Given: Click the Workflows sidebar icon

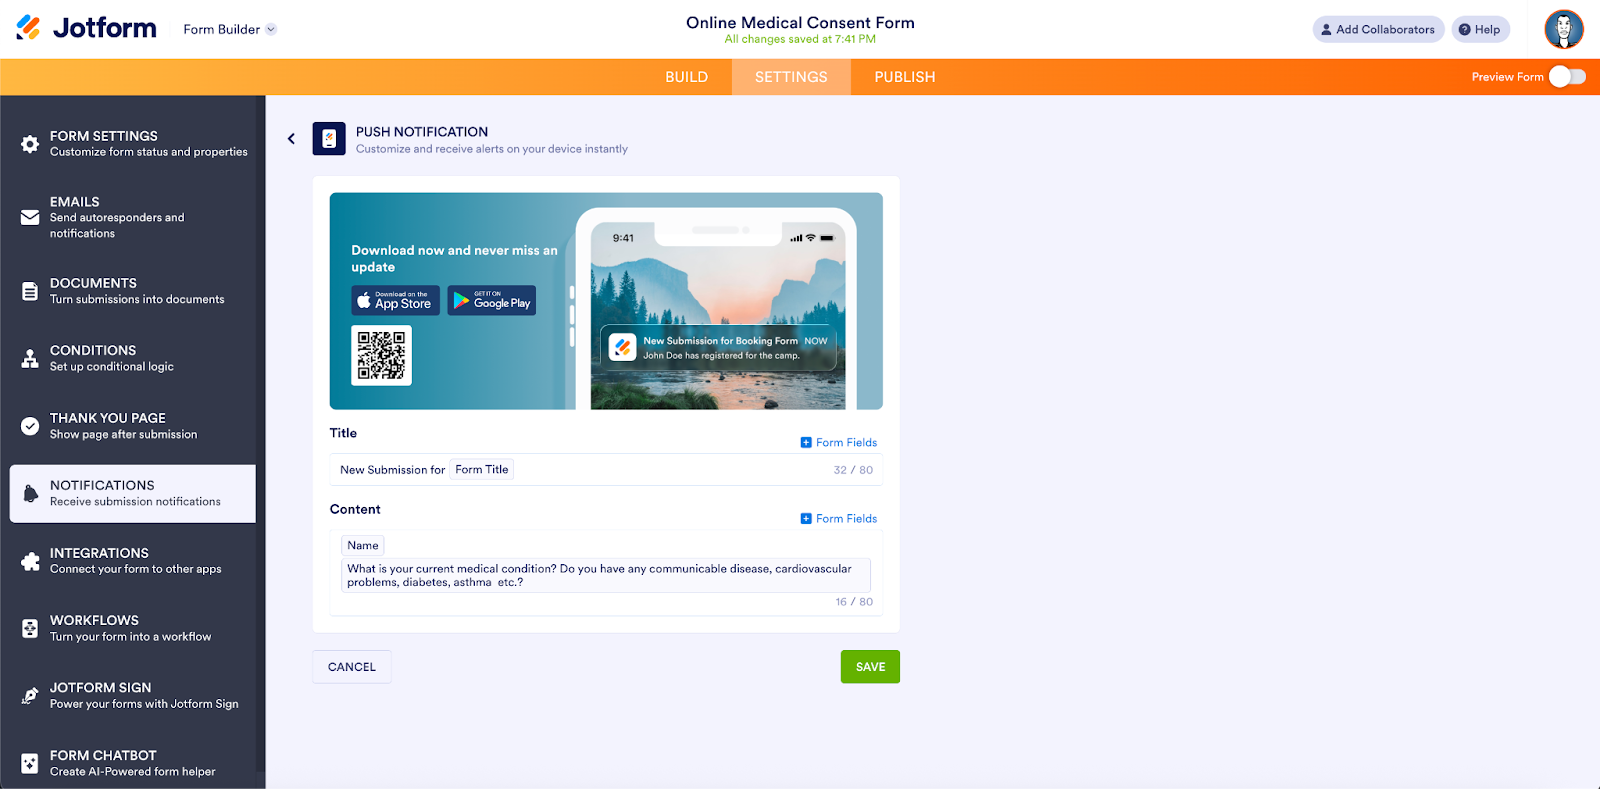Looking at the screenshot, I should pos(30,628).
